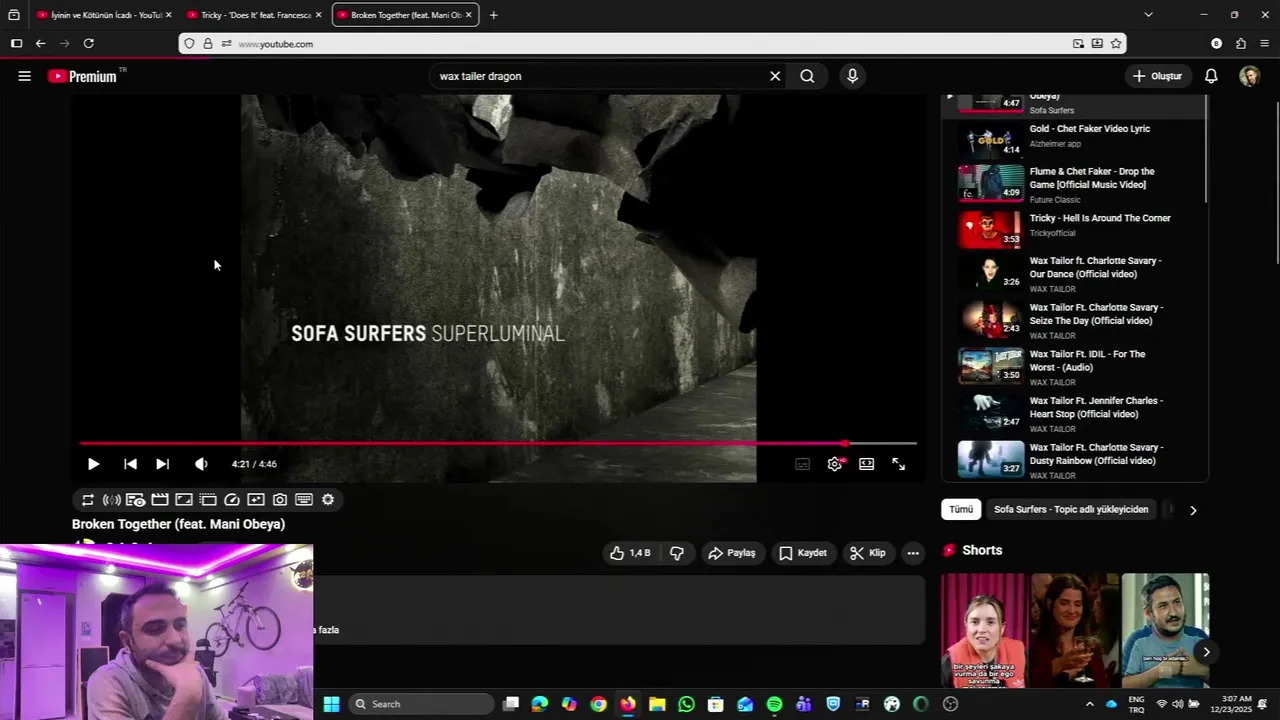Open Spotify from the taskbar
Image resolution: width=1280 pixels, height=720 pixels.
pyautogui.click(x=774, y=704)
